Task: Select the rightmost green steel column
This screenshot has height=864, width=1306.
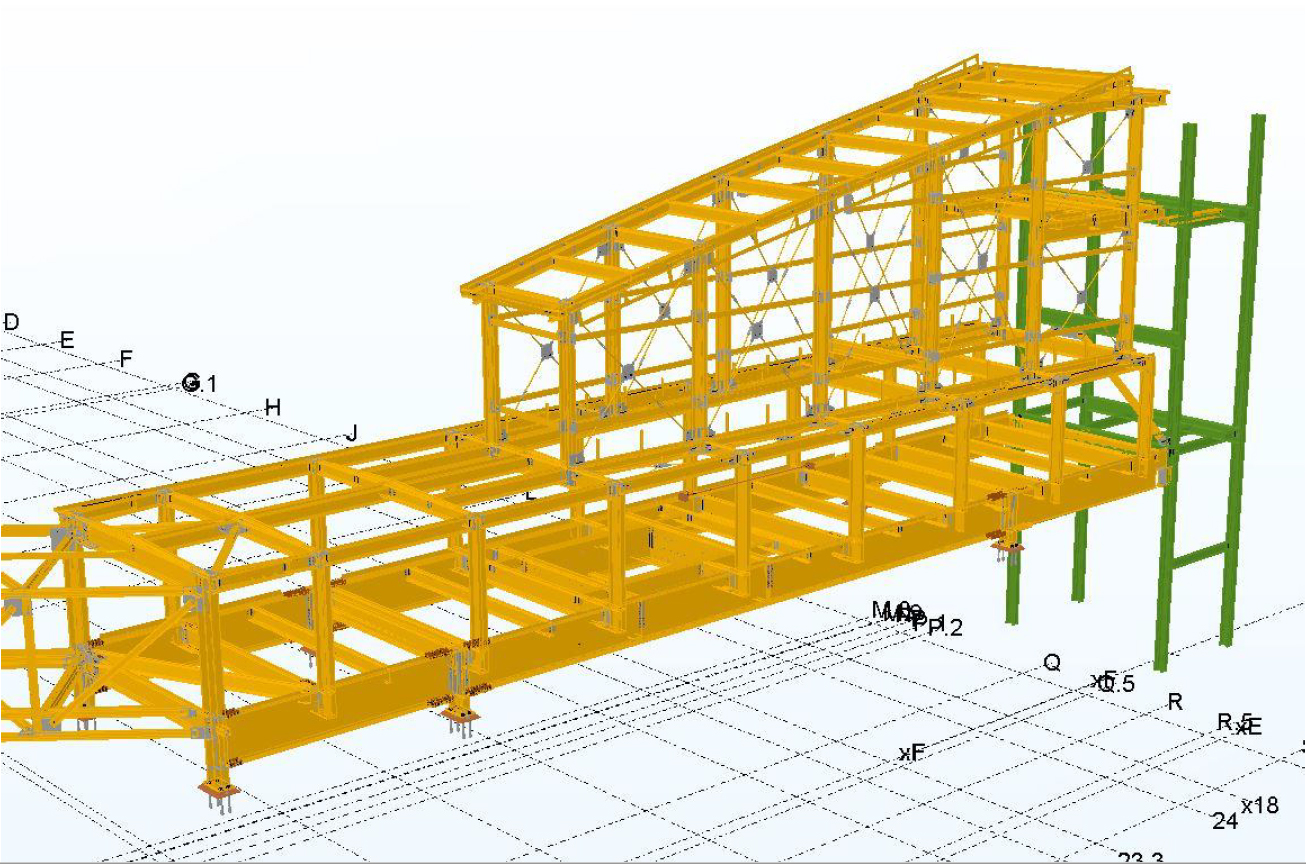Action: coord(1243,379)
